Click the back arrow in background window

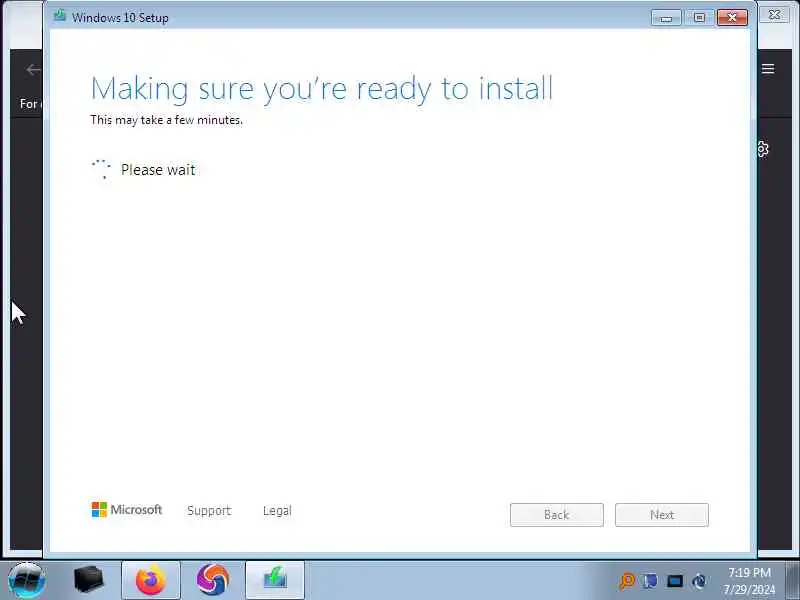[x=33, y=70]
